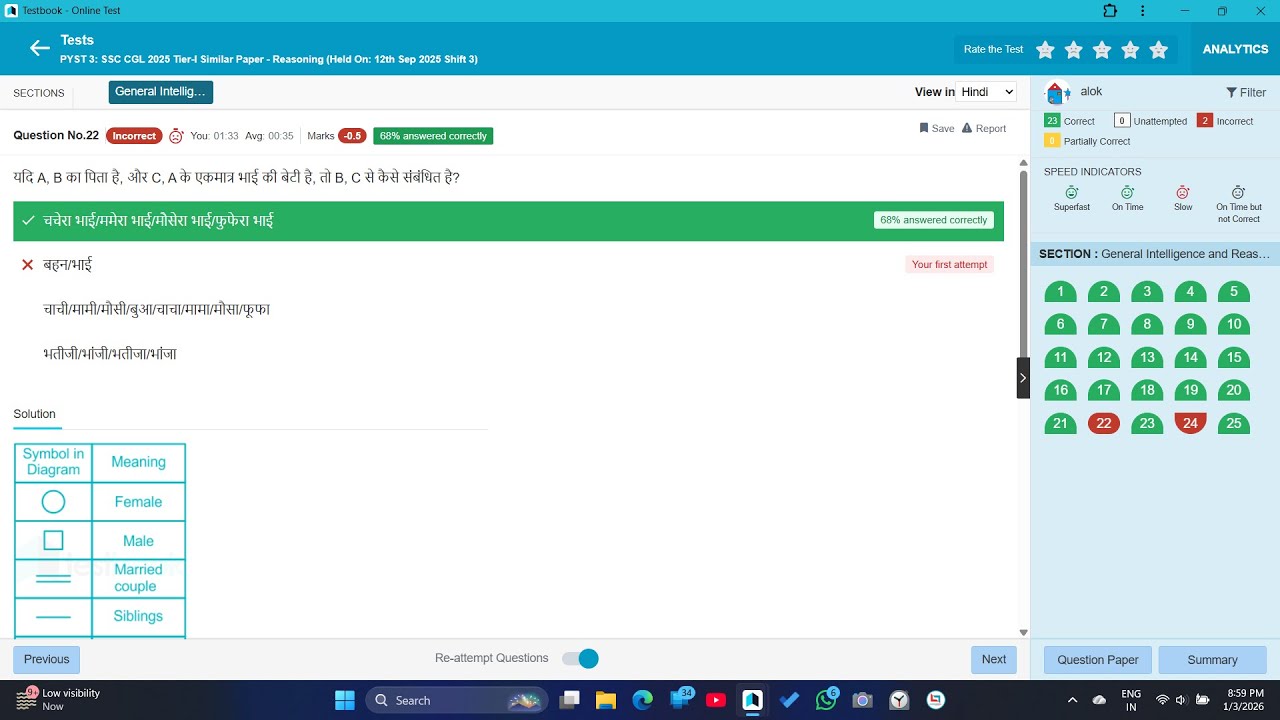1280x720 pixels.
Task: Open YouTube app from taskbar
Action: [716, 700]
